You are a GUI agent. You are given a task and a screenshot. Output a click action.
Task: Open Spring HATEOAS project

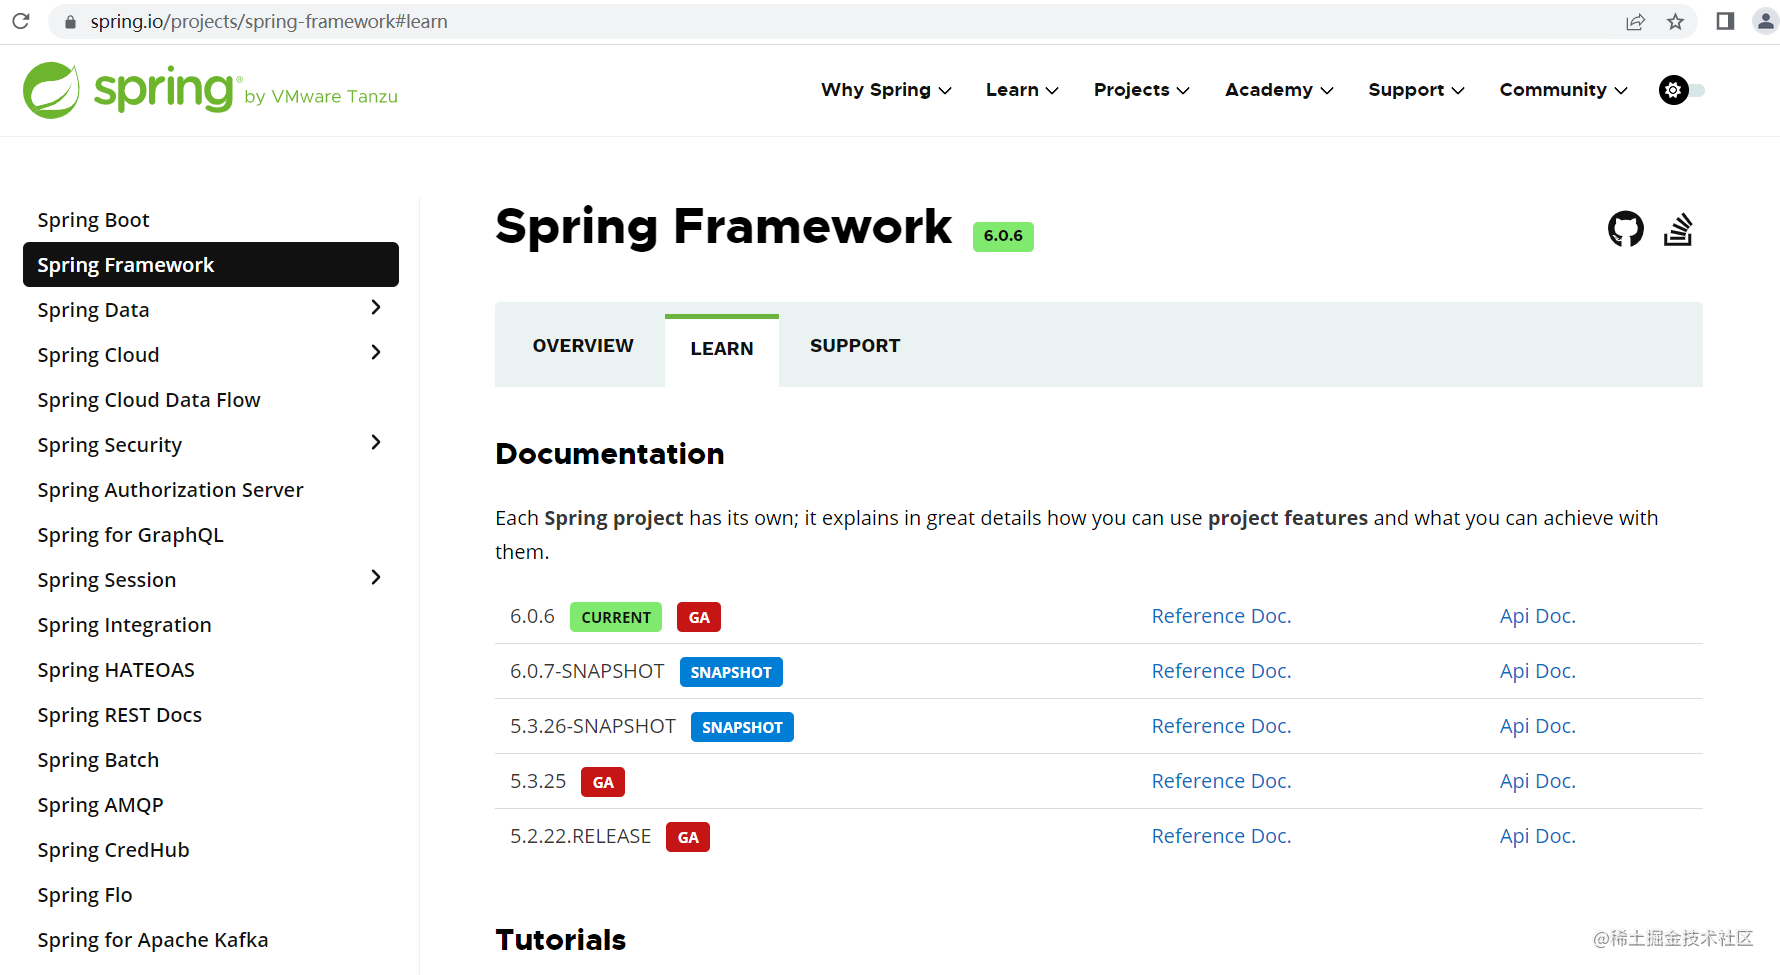[116, 670]
